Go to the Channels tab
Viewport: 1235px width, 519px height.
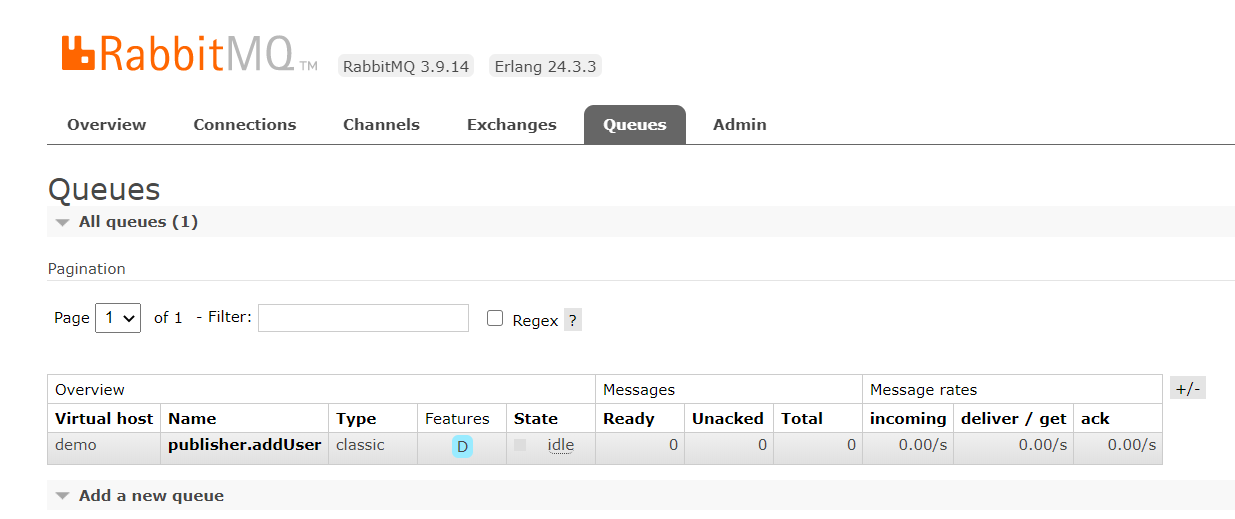coord(381,125)
